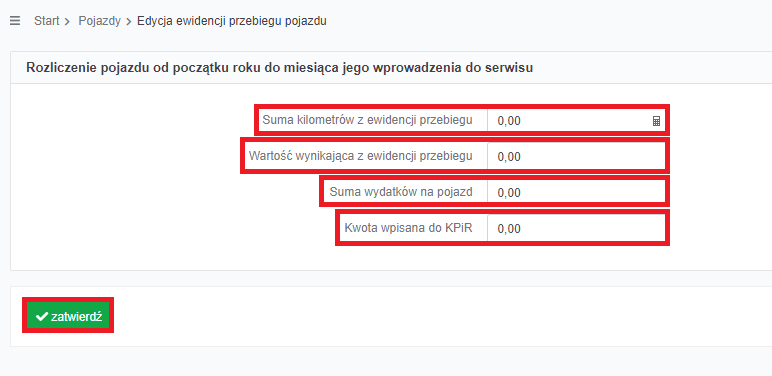This screenshot has height=376, width=772.
Task: Go to the Start breadcrumb link
Action: [x=47, y=21]
